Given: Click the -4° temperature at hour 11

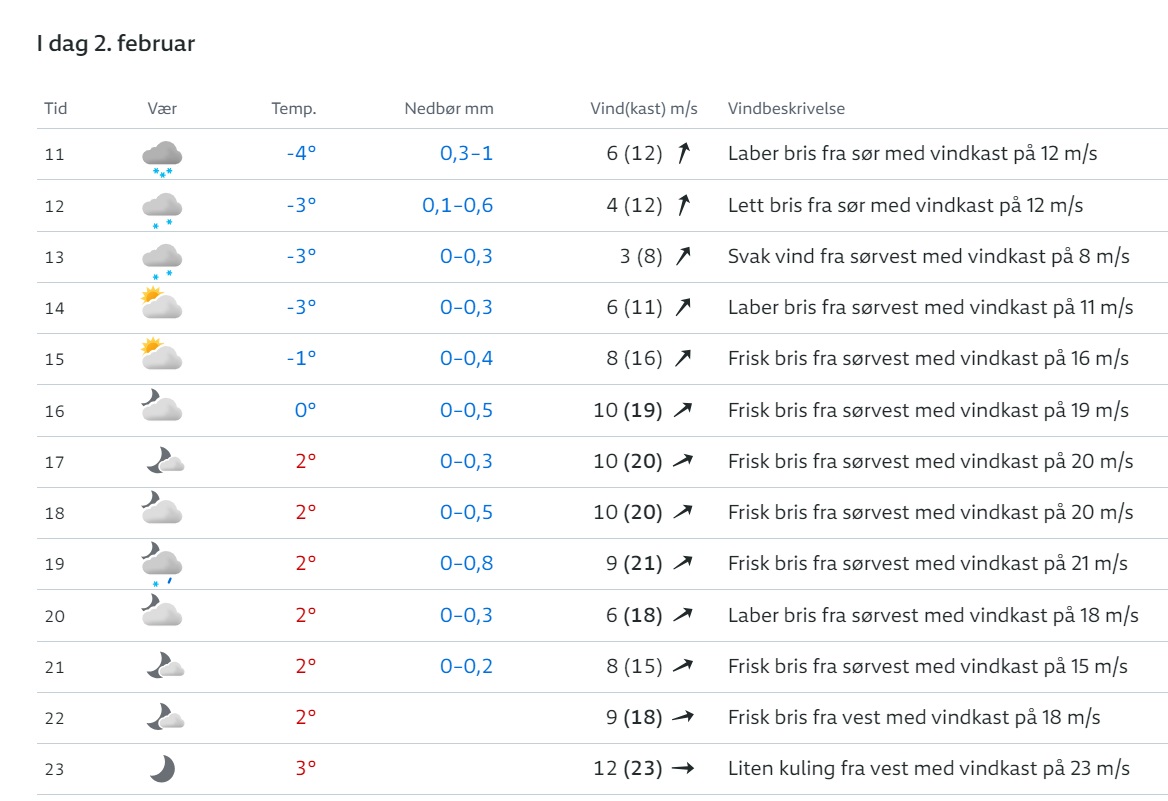Looking at the screenshot, I should coord(302,153).
